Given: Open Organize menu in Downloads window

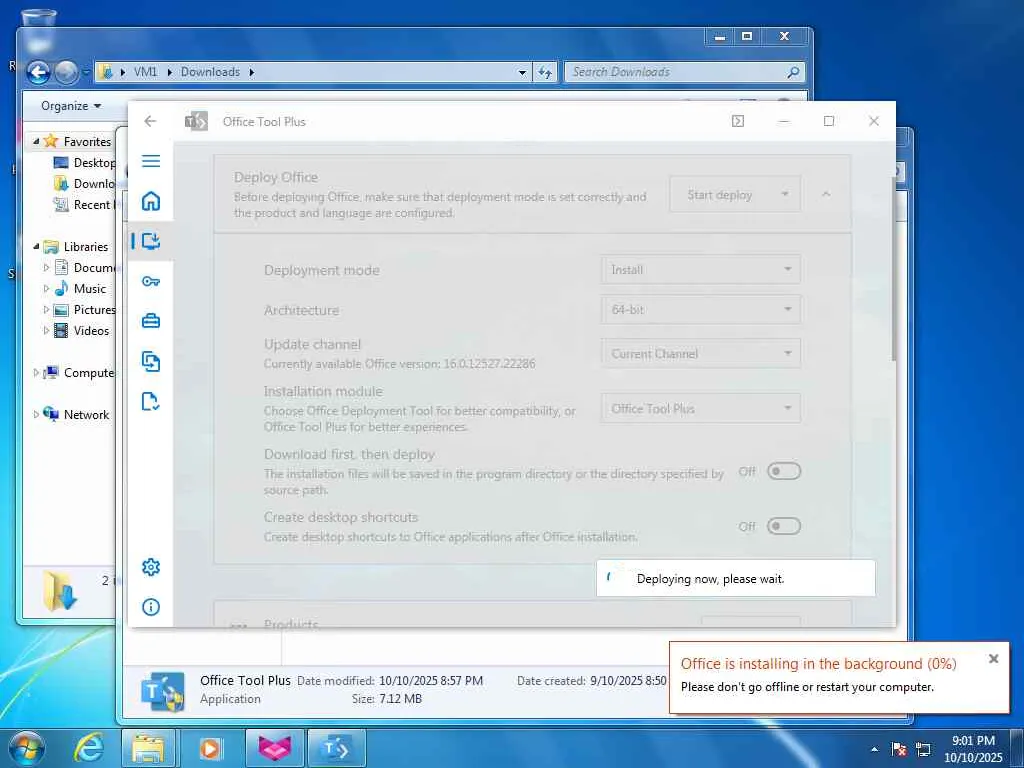Looking at the screenshot, I should pos(71,106).
